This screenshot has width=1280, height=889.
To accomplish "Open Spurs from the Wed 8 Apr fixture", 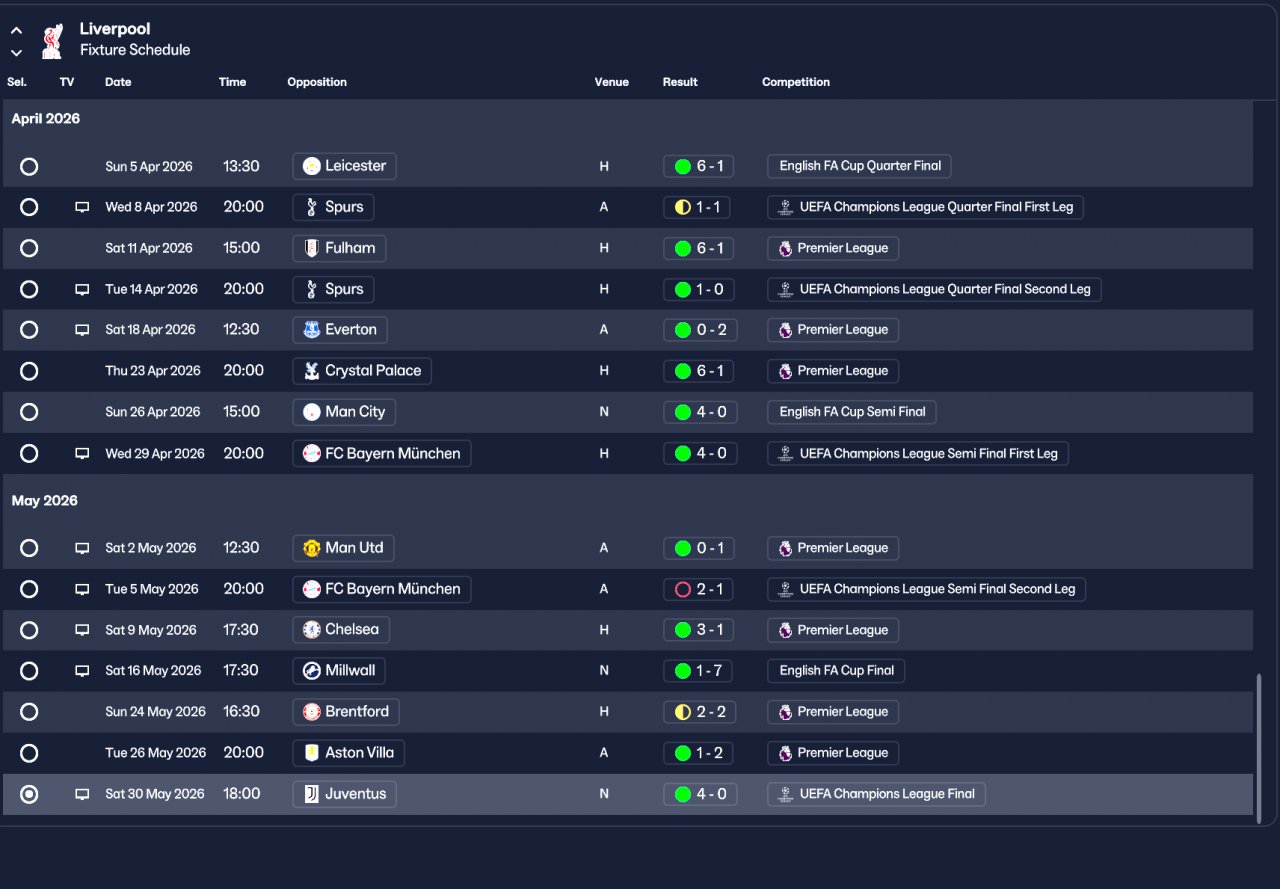I will click(x=334, y=207).
